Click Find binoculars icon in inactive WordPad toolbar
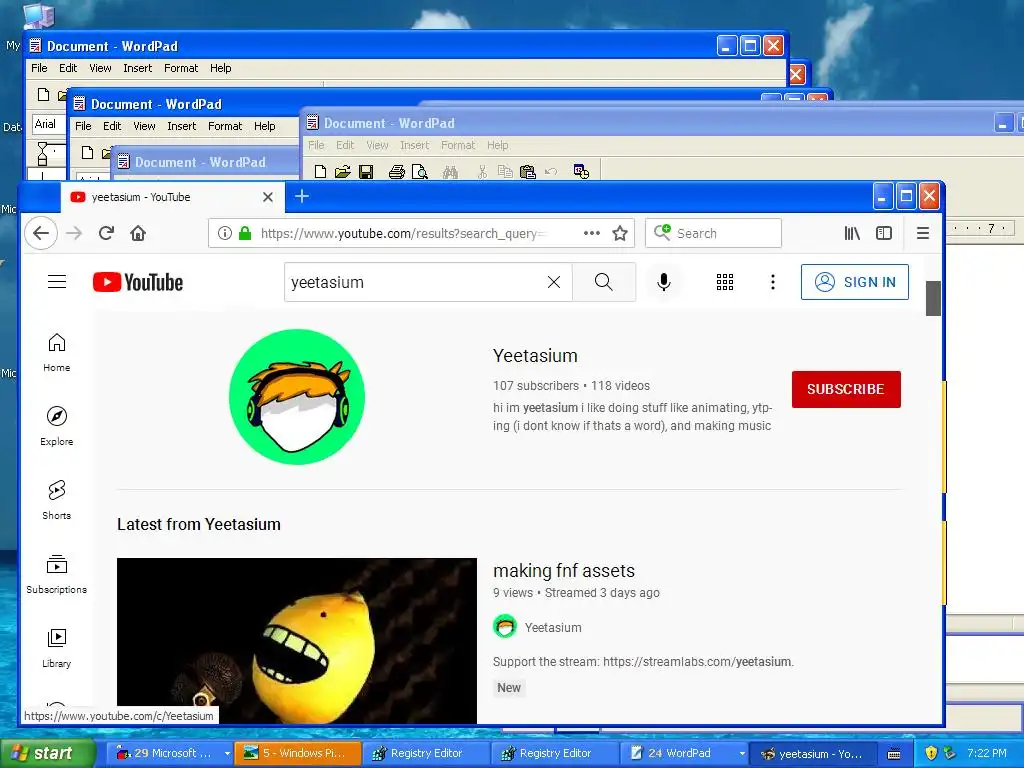Viewport: 1024px width, 768px height. point(450,172)
